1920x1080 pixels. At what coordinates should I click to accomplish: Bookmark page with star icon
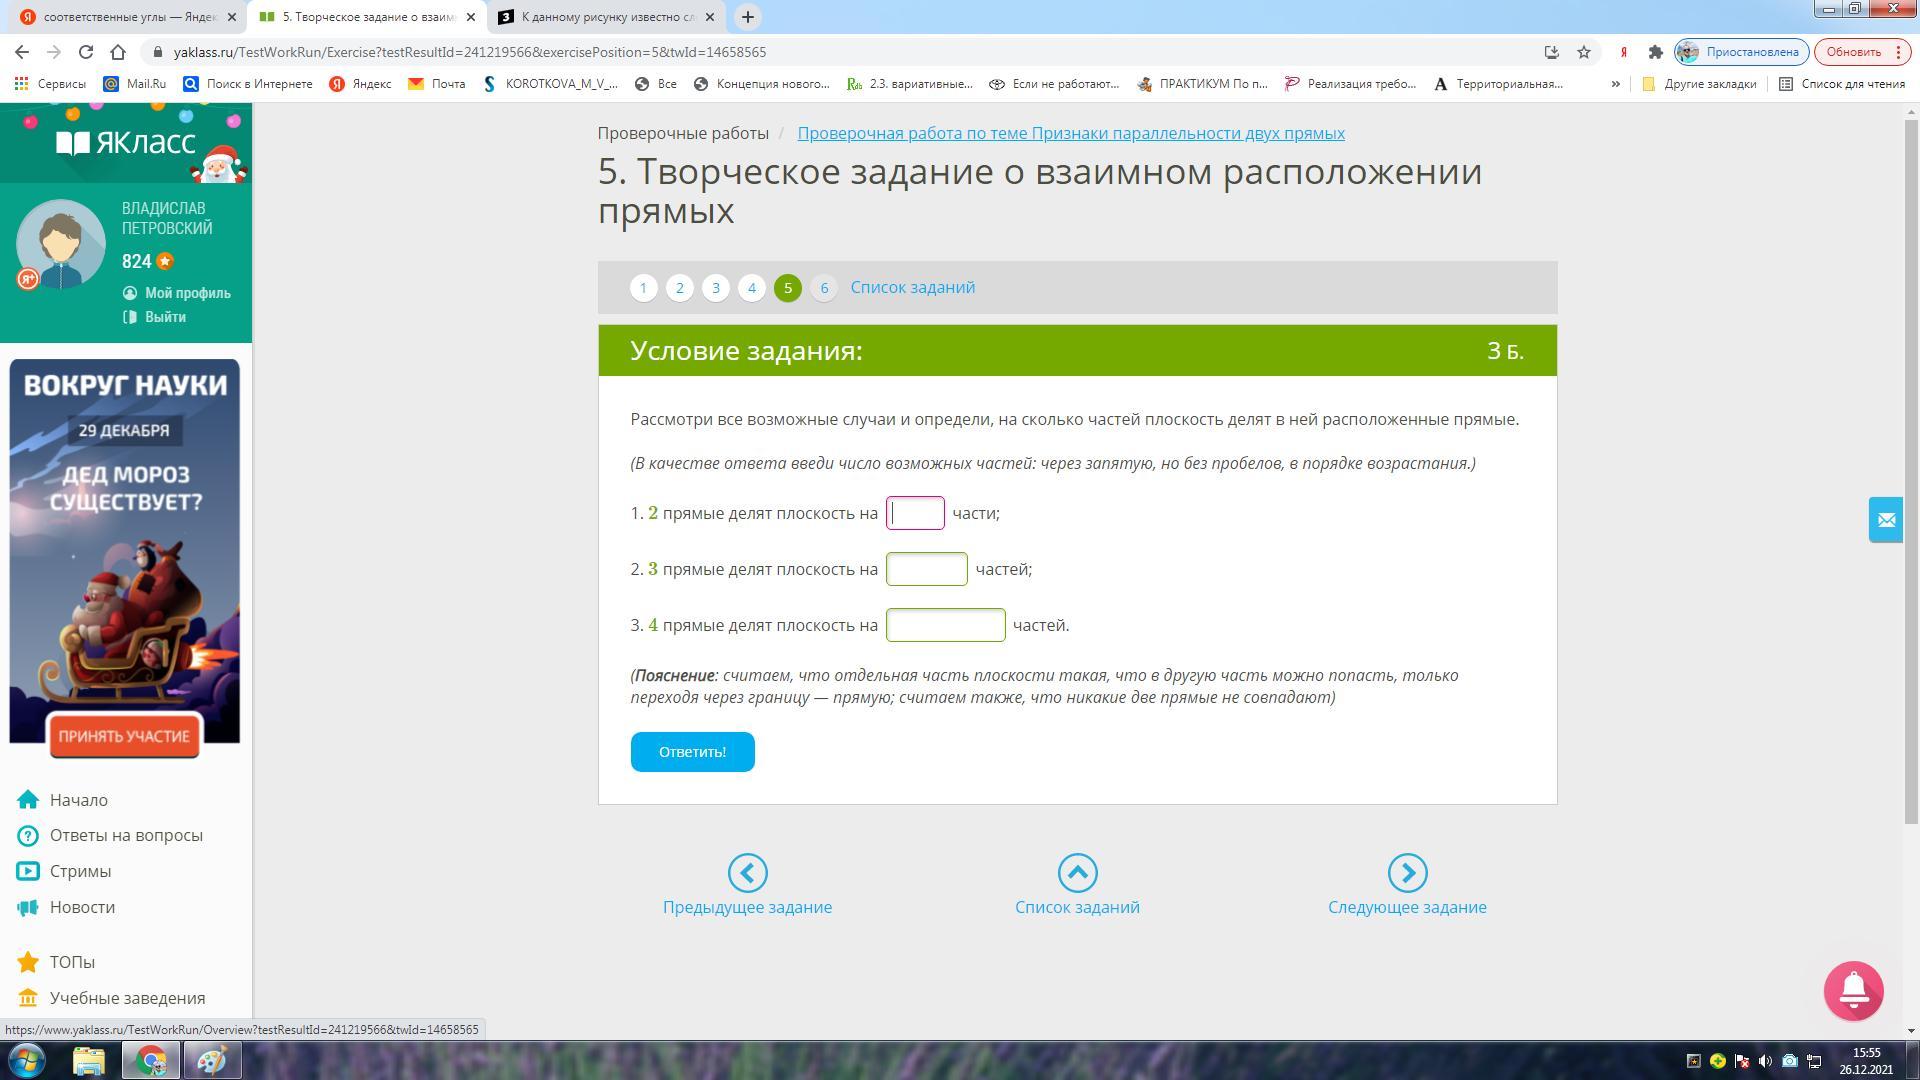[x=1584, y=52]
